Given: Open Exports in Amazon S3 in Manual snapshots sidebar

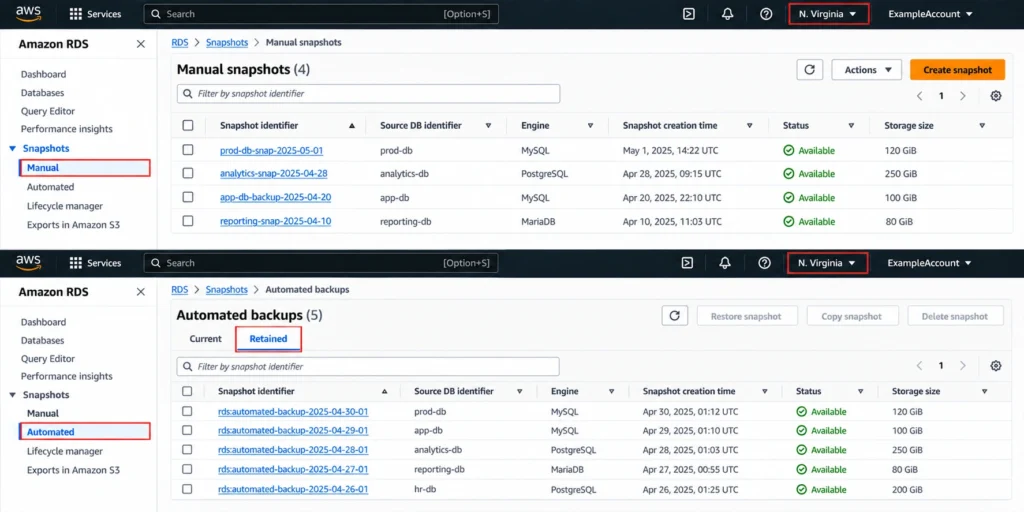Looking at the screenshot, I should tap(73, 225).
